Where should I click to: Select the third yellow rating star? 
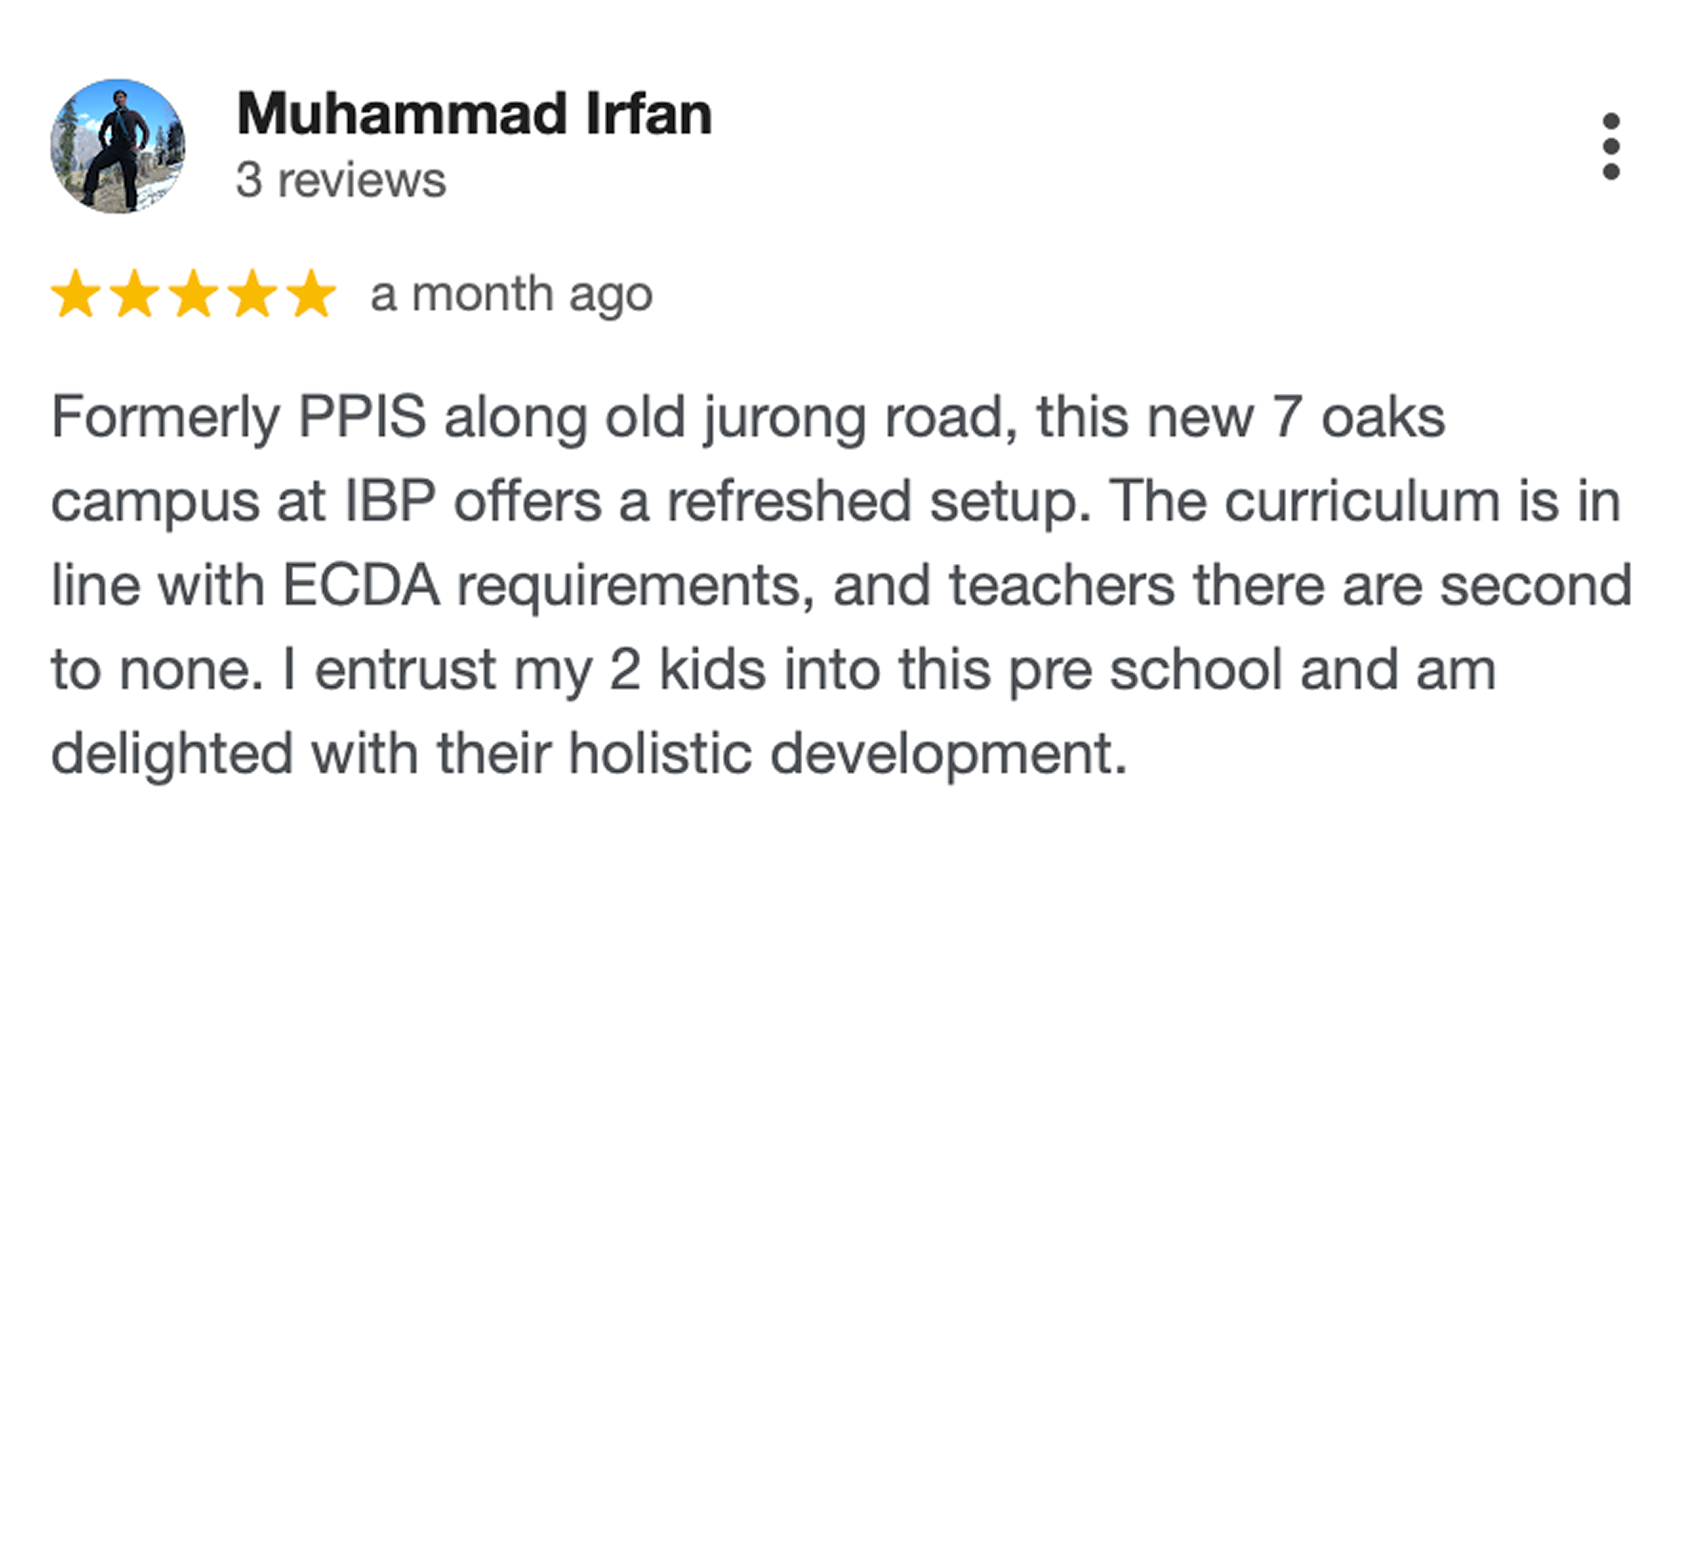(x=193, y=294)
